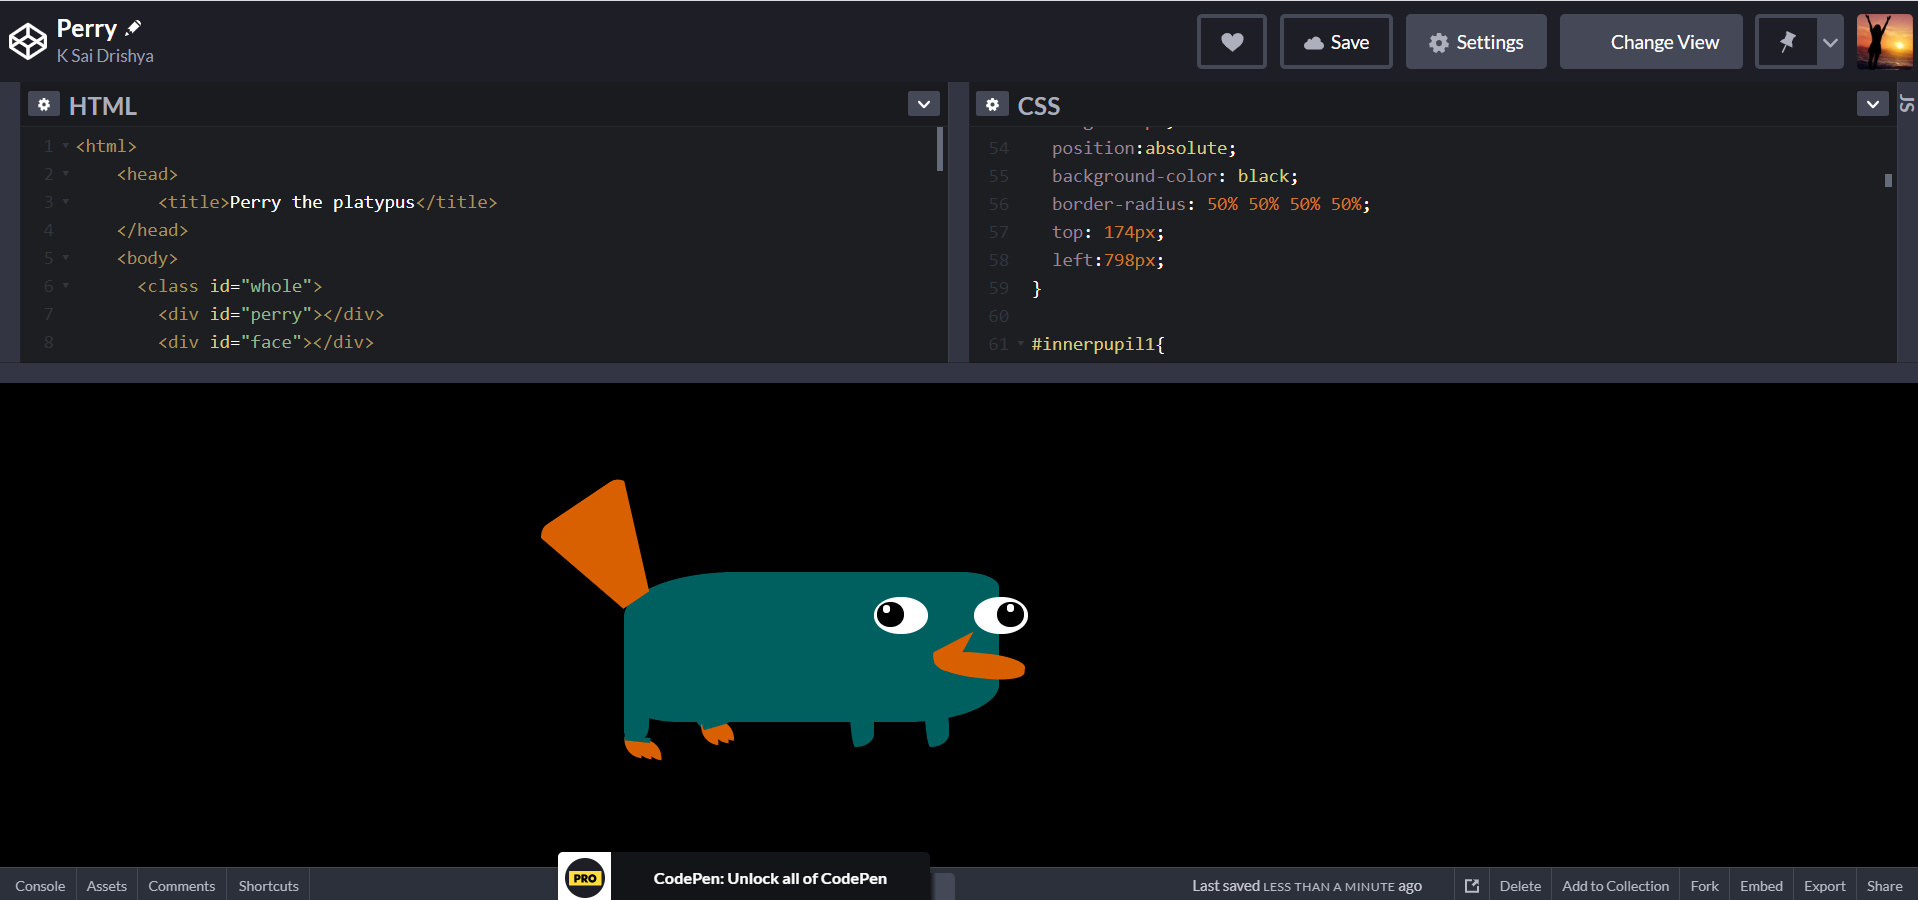Fork this pen
The width and height of the screenshot is (1918, 900).
1703,885
